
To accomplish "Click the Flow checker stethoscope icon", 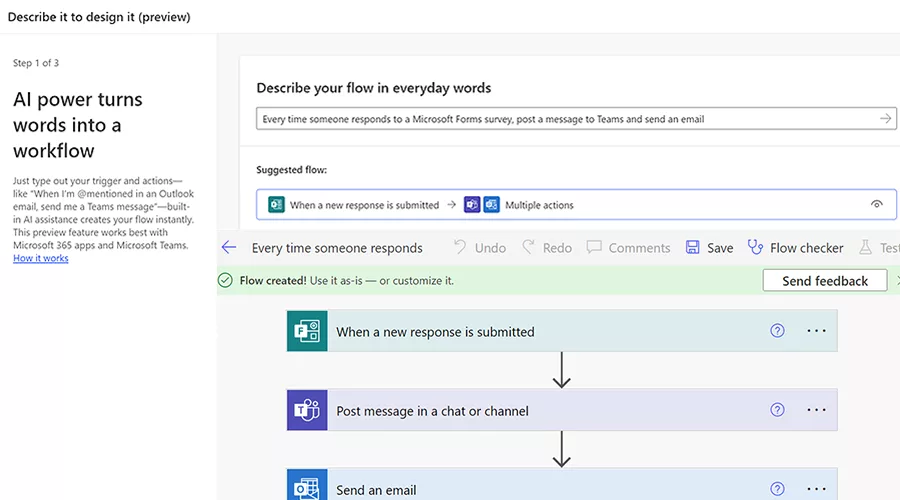I will click(755, 247).
